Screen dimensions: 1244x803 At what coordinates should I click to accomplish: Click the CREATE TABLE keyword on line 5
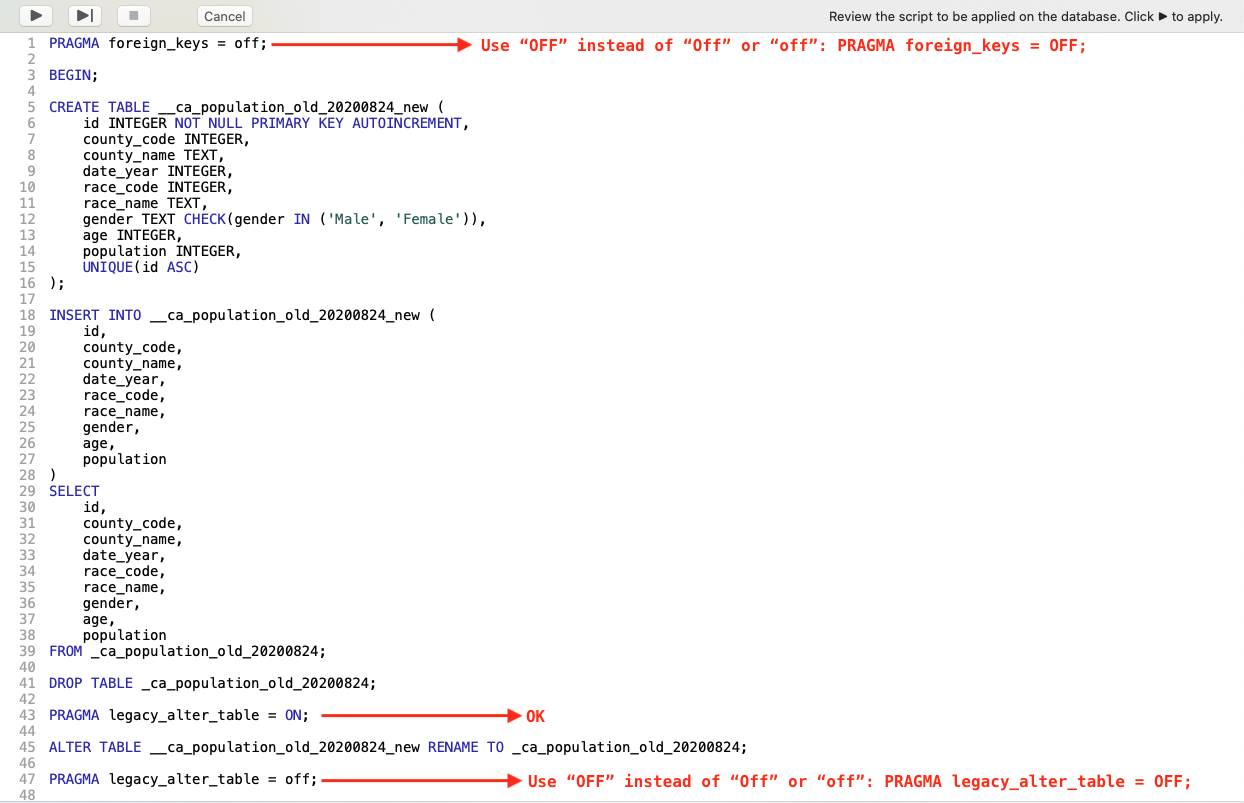point(98,107)
